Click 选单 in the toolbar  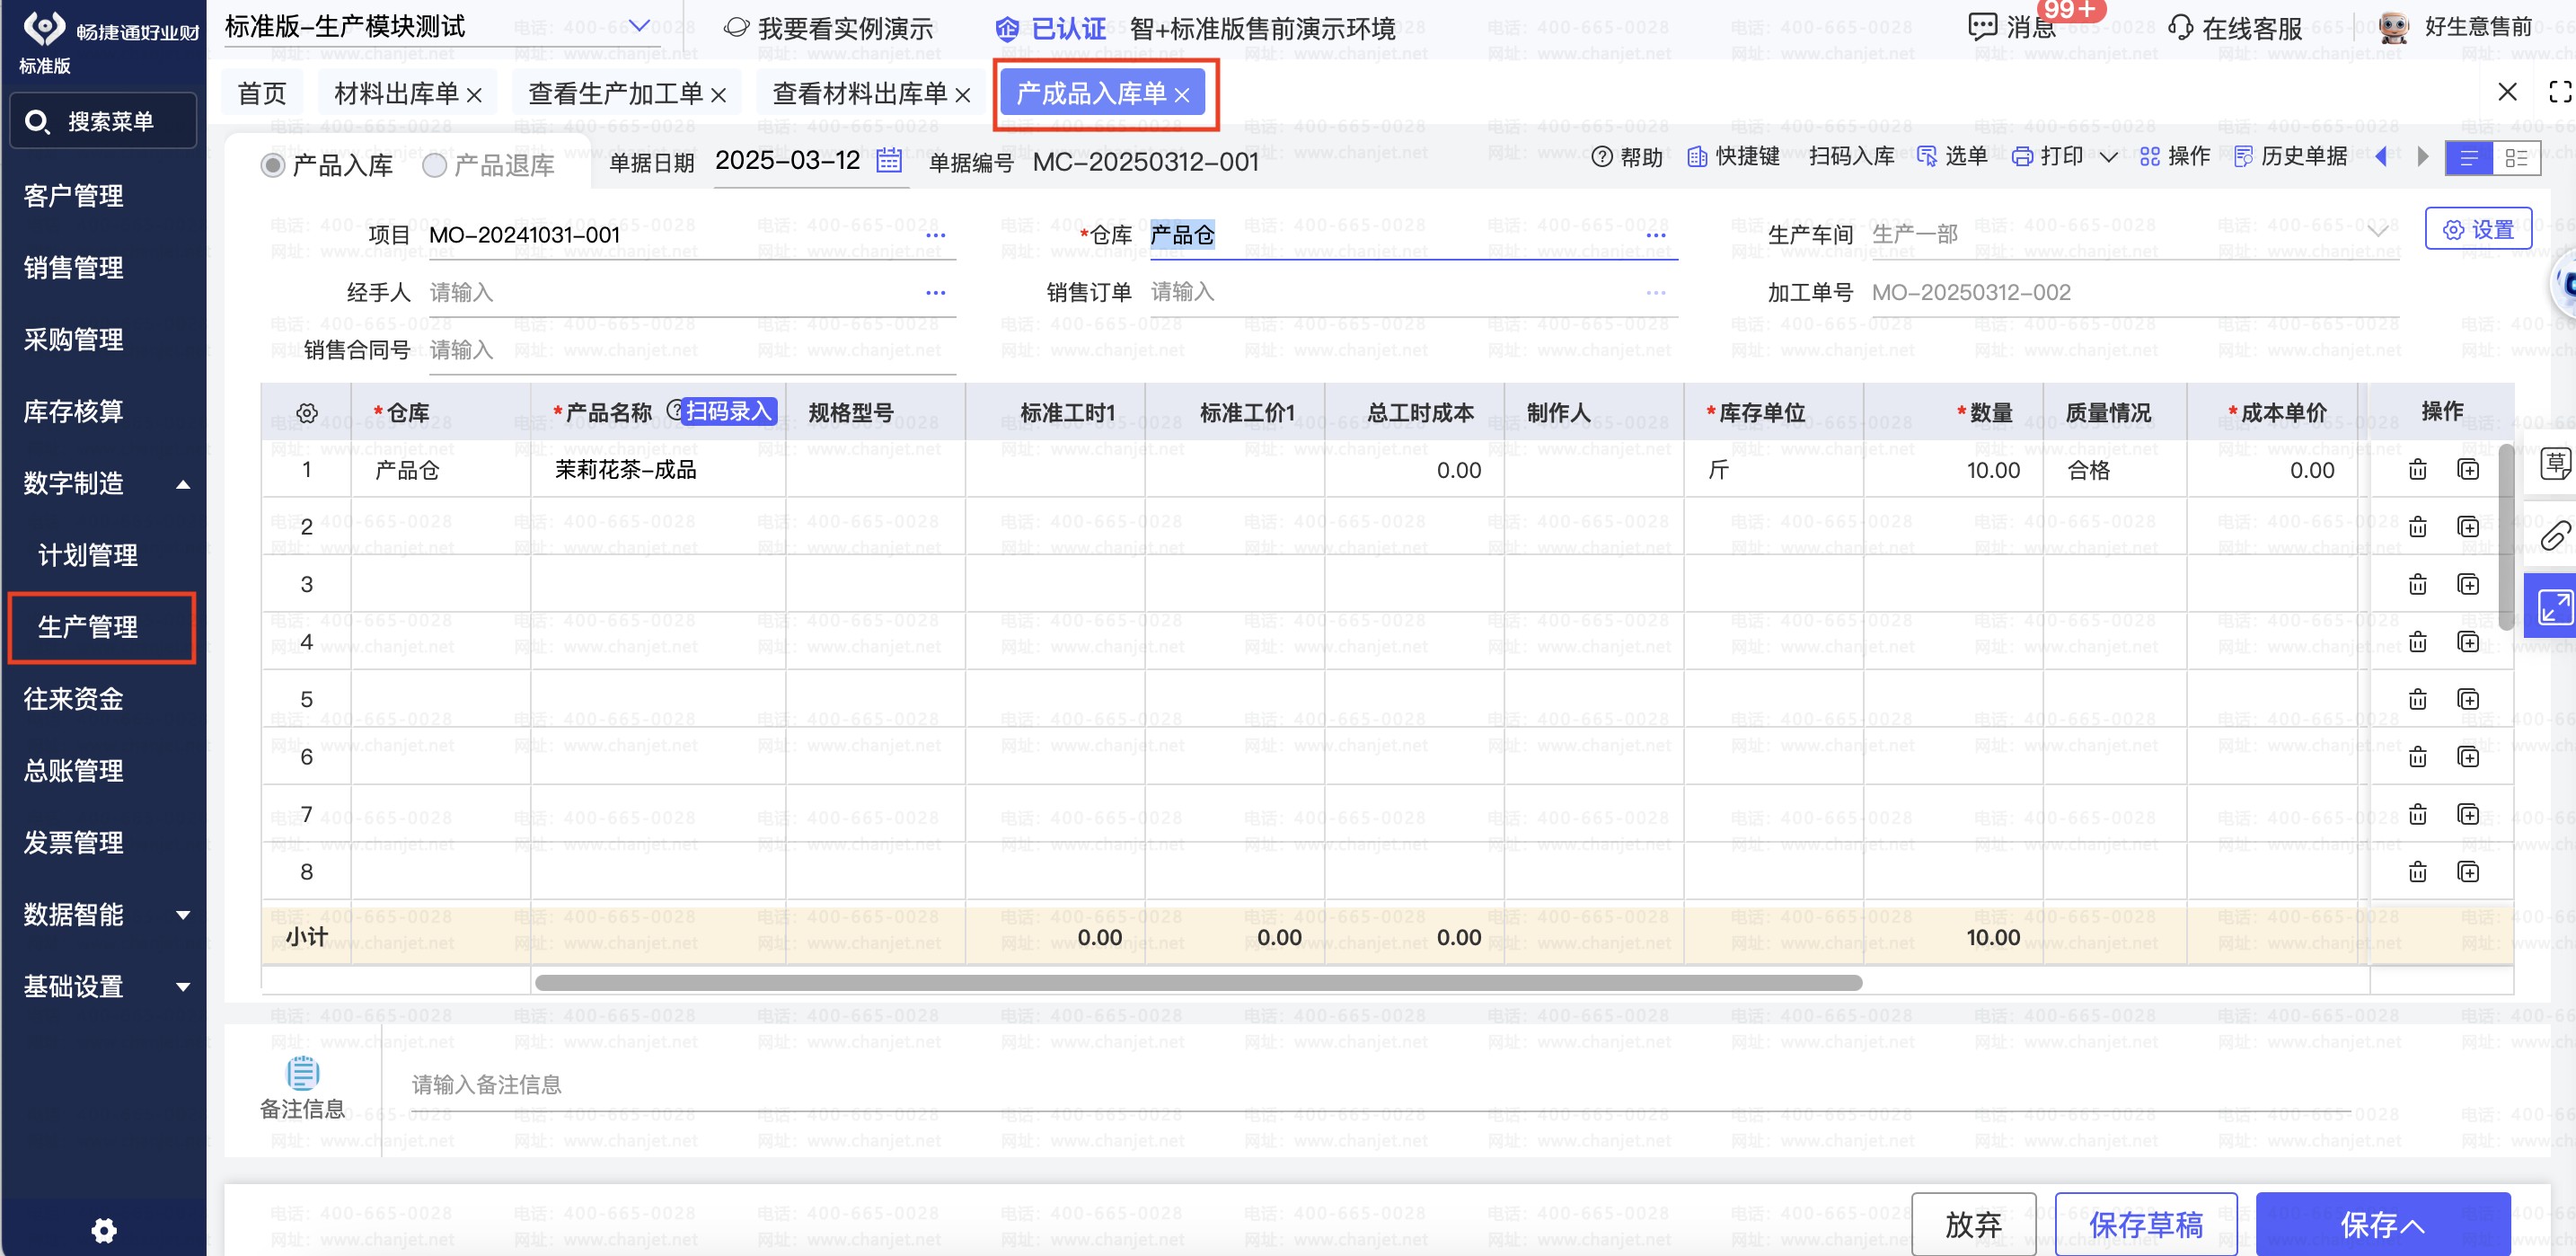tap(1951, 156)
